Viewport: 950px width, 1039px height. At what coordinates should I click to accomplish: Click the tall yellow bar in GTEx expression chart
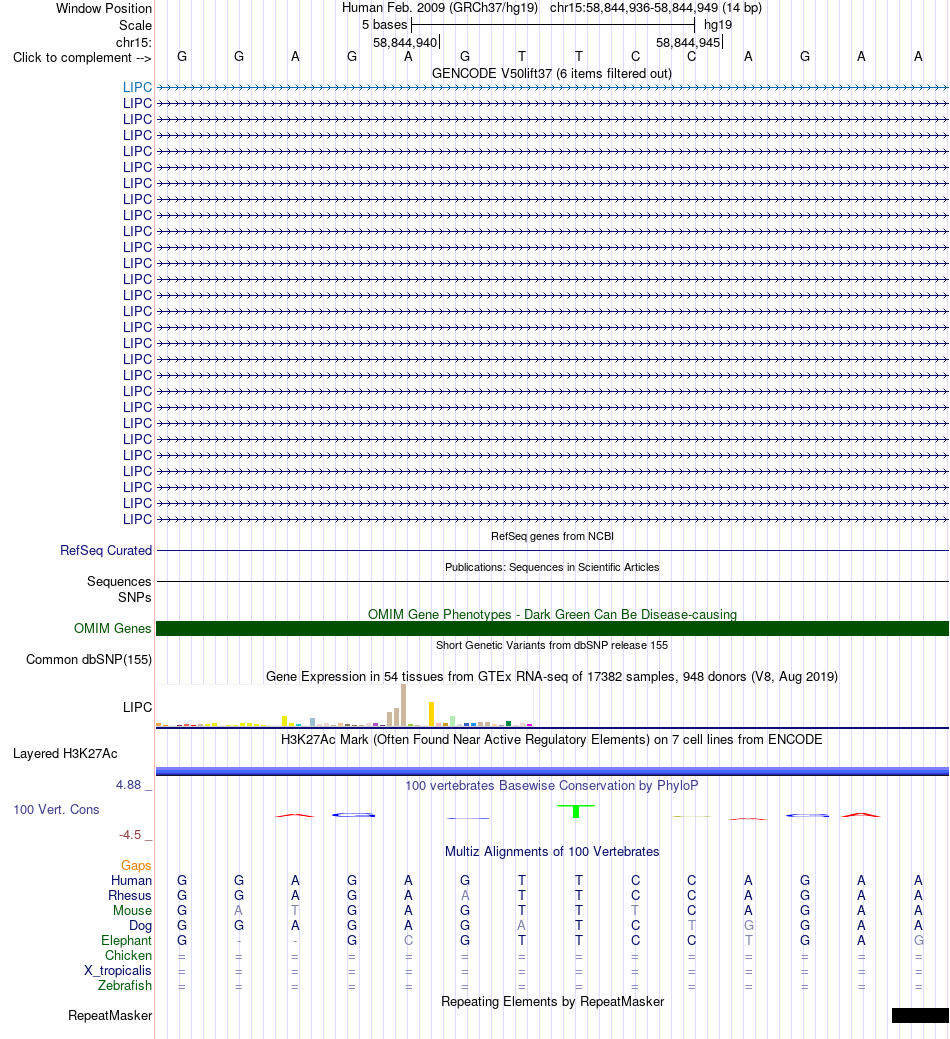point(431,714)
